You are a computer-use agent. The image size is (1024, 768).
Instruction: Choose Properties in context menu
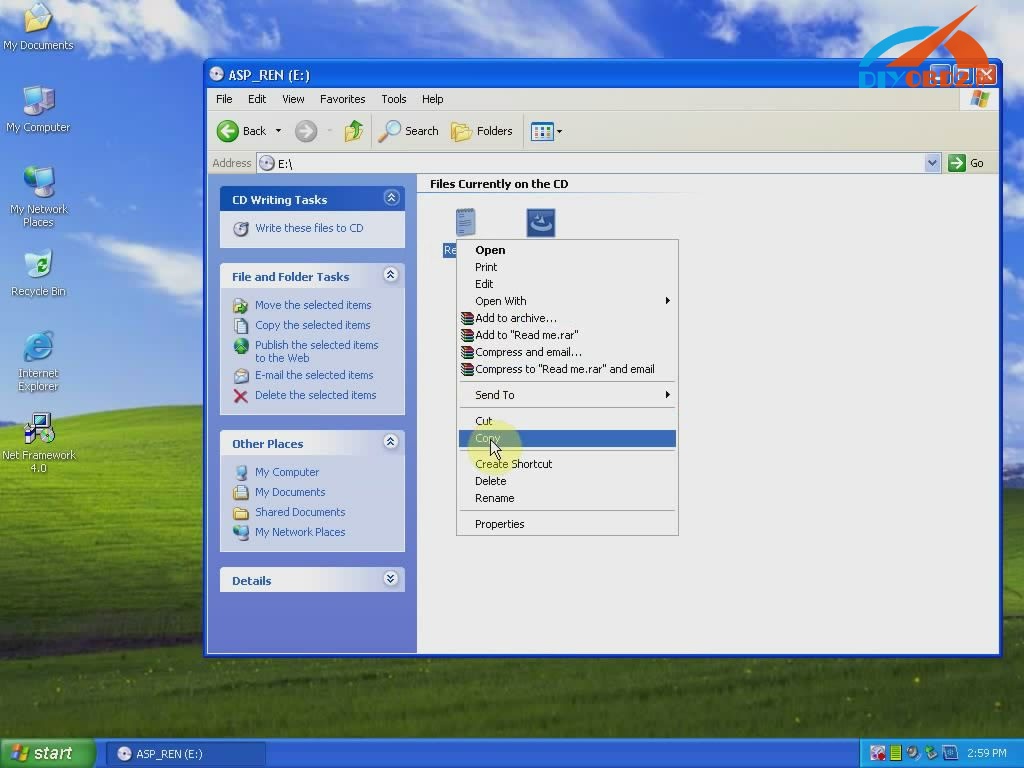(x=567, y=524)
